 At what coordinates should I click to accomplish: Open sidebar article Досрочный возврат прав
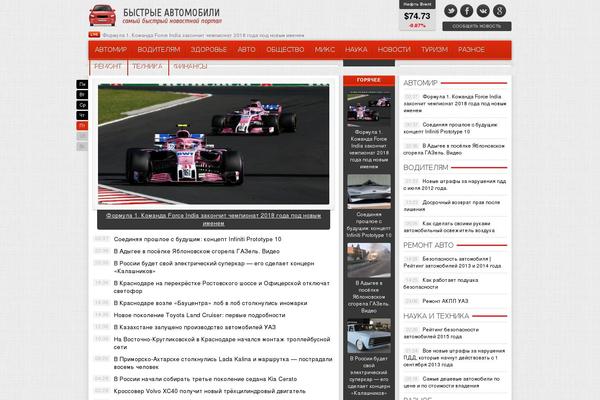coord(452,206)
